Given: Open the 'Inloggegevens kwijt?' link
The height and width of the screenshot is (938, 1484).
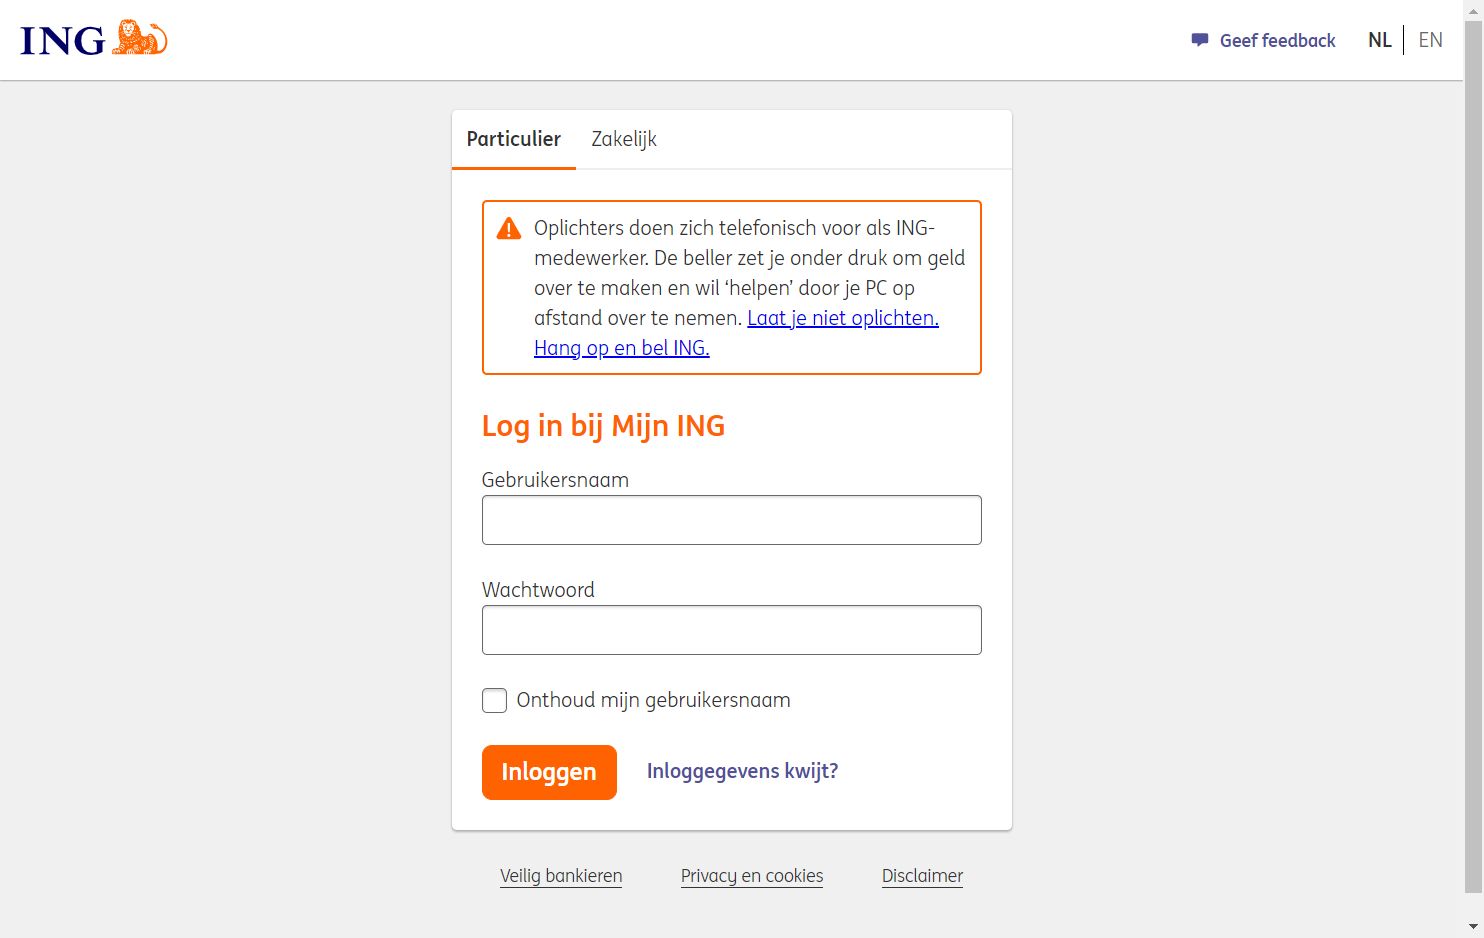Looking at the screenshot, I should click(742, 771).
